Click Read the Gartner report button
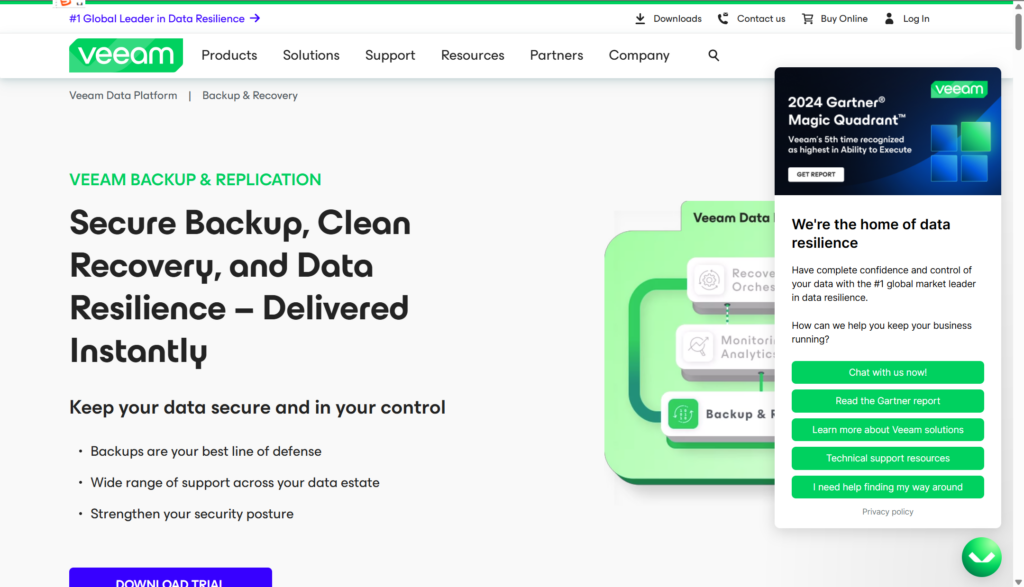Viewport: 1024px width, 587px height. click(887, 401)
